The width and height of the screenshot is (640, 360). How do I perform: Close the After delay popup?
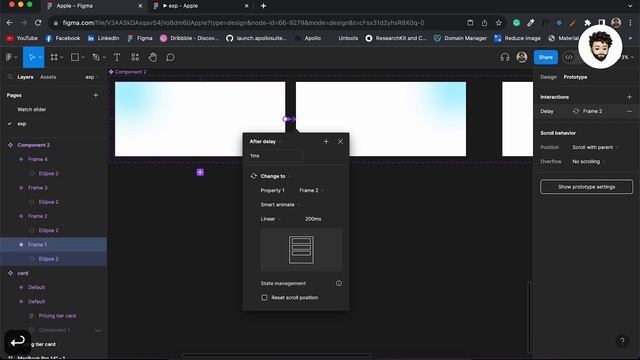tap(340, 142)
